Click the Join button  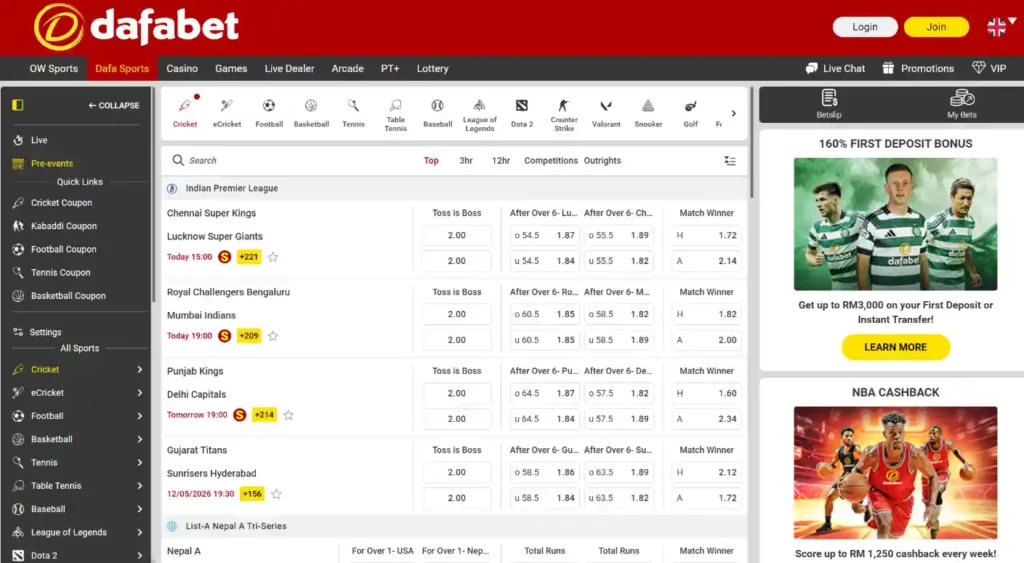point(936,27)
